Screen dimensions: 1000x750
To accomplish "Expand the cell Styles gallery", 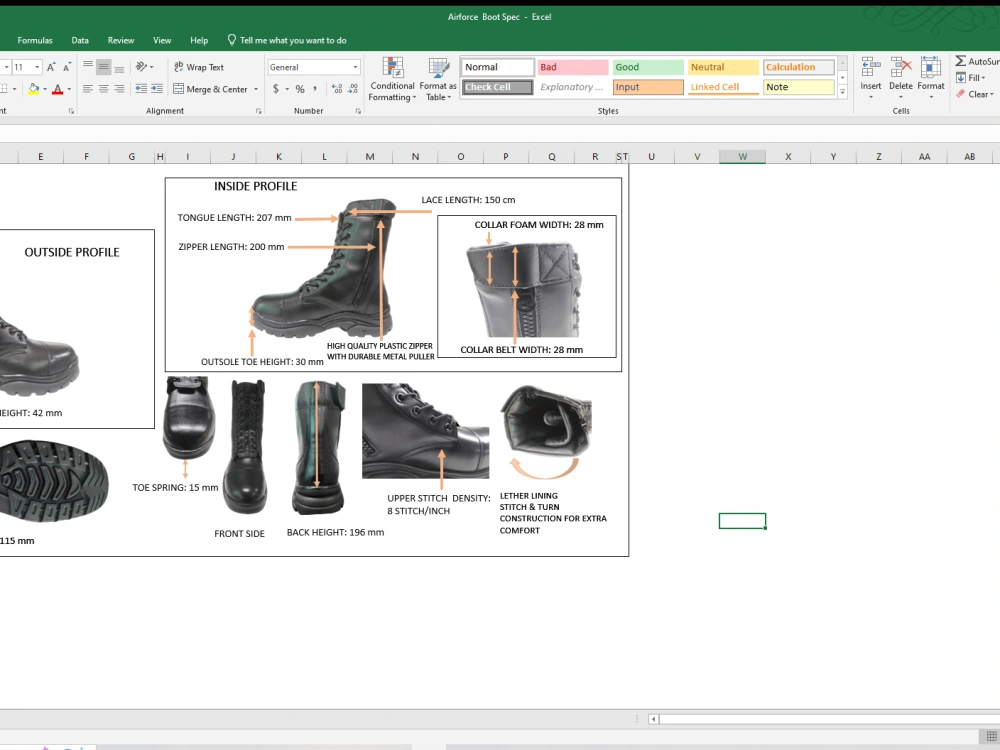I will (x=842, y=92).
